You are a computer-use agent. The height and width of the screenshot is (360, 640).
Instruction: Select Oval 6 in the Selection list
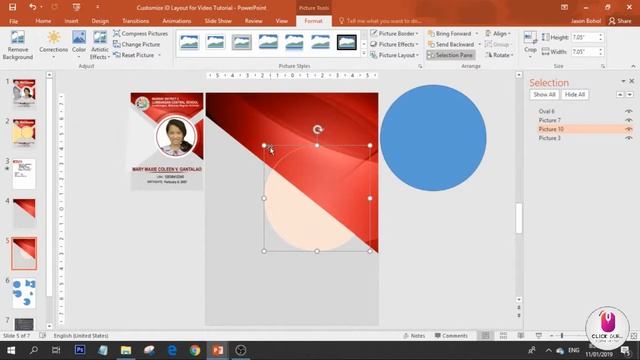click(x=547, y=111)
